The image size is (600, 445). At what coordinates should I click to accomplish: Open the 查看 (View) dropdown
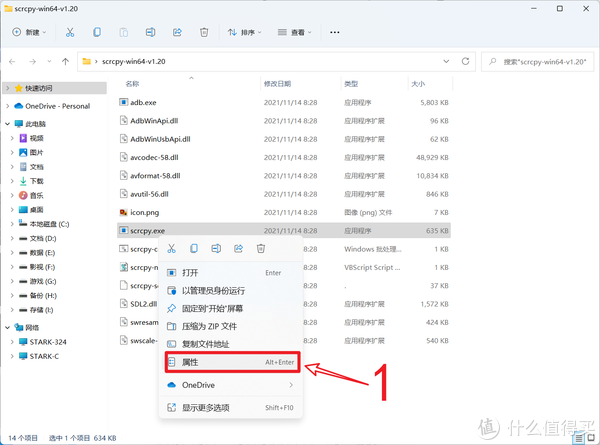pos(294,33)
